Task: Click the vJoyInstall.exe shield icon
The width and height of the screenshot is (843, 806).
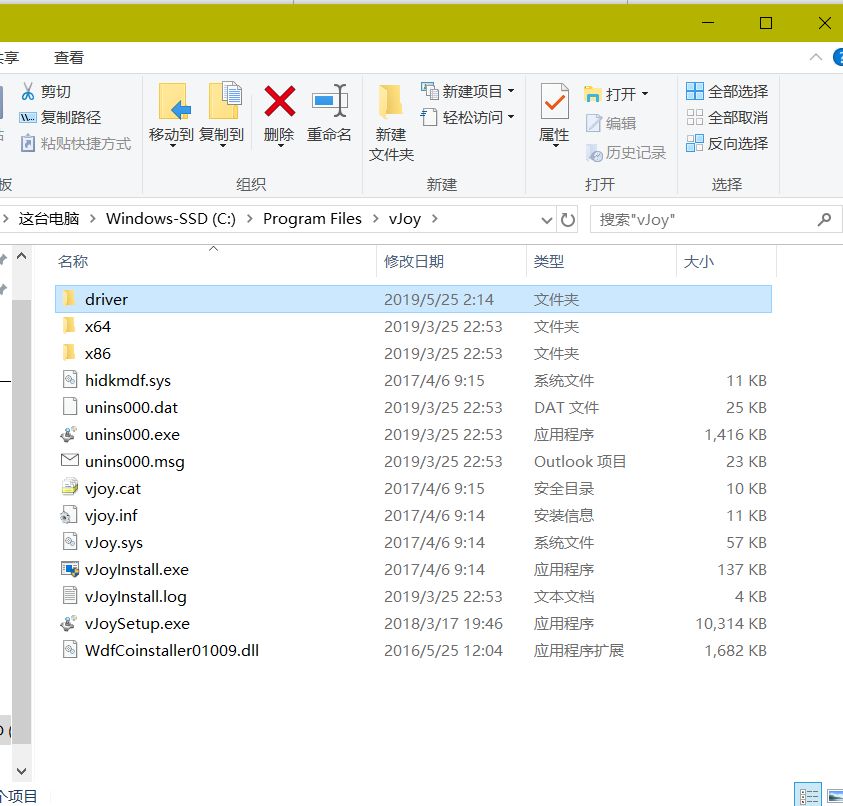Action: pos(70,569)
